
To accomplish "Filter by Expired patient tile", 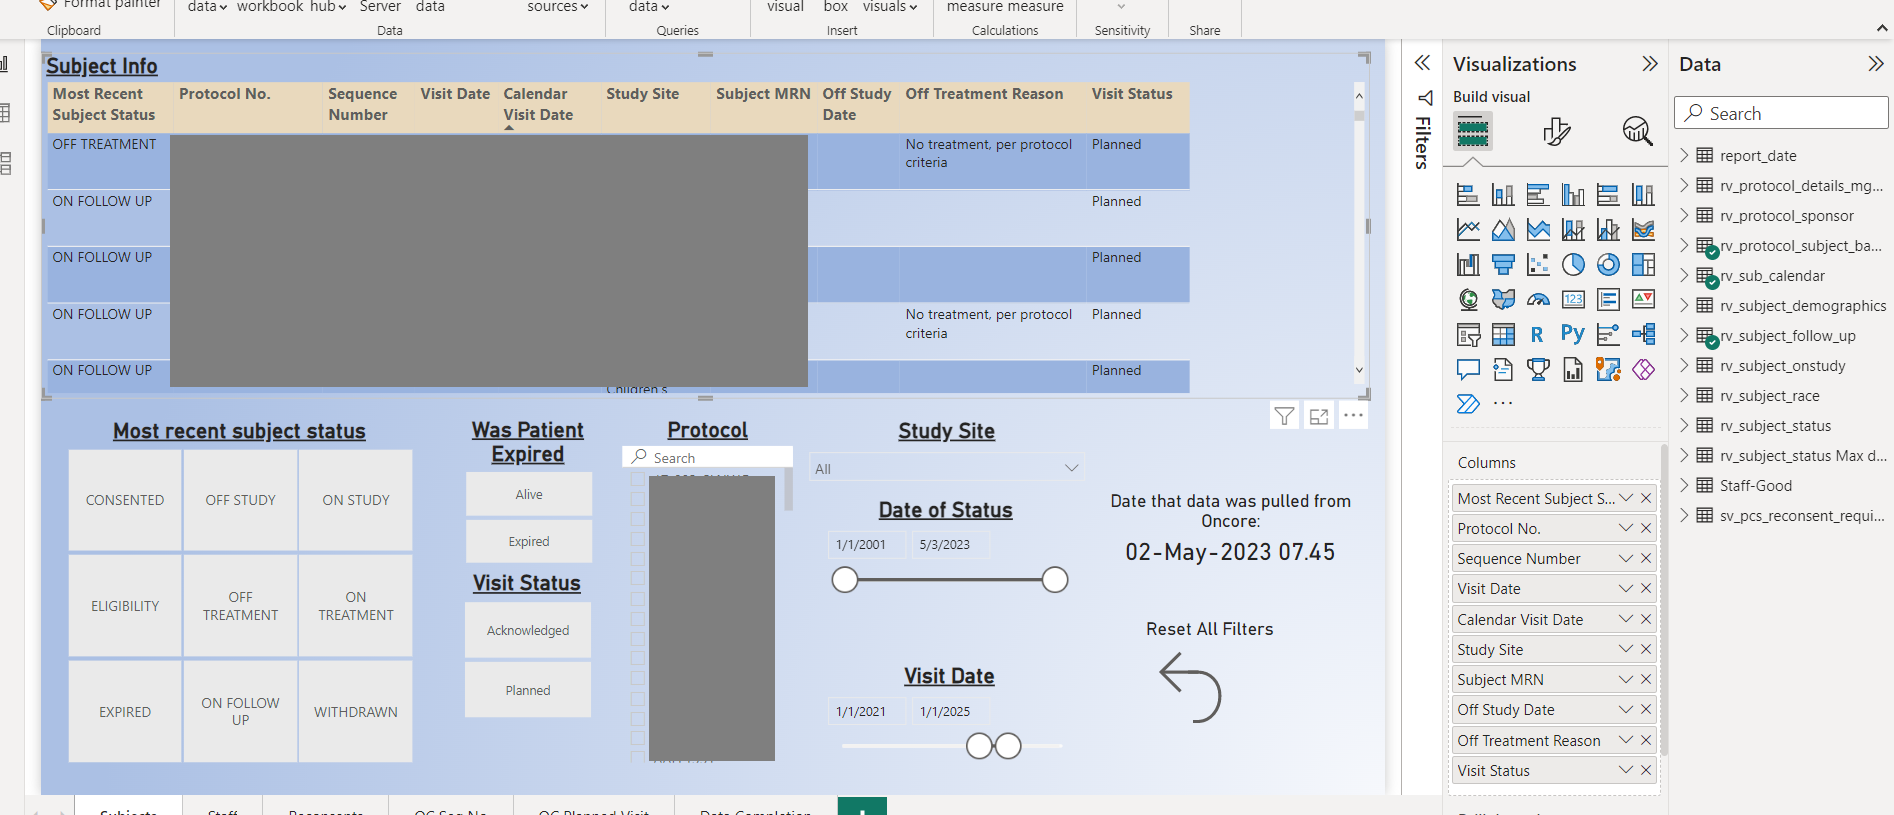I will [529, 541].
